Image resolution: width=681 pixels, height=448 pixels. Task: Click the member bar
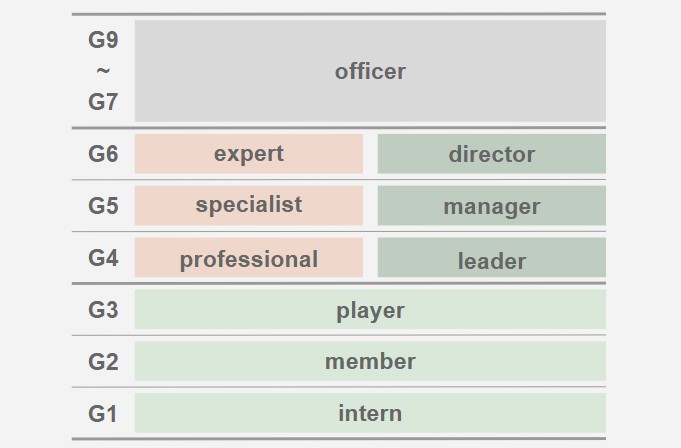tap(370, 361)
